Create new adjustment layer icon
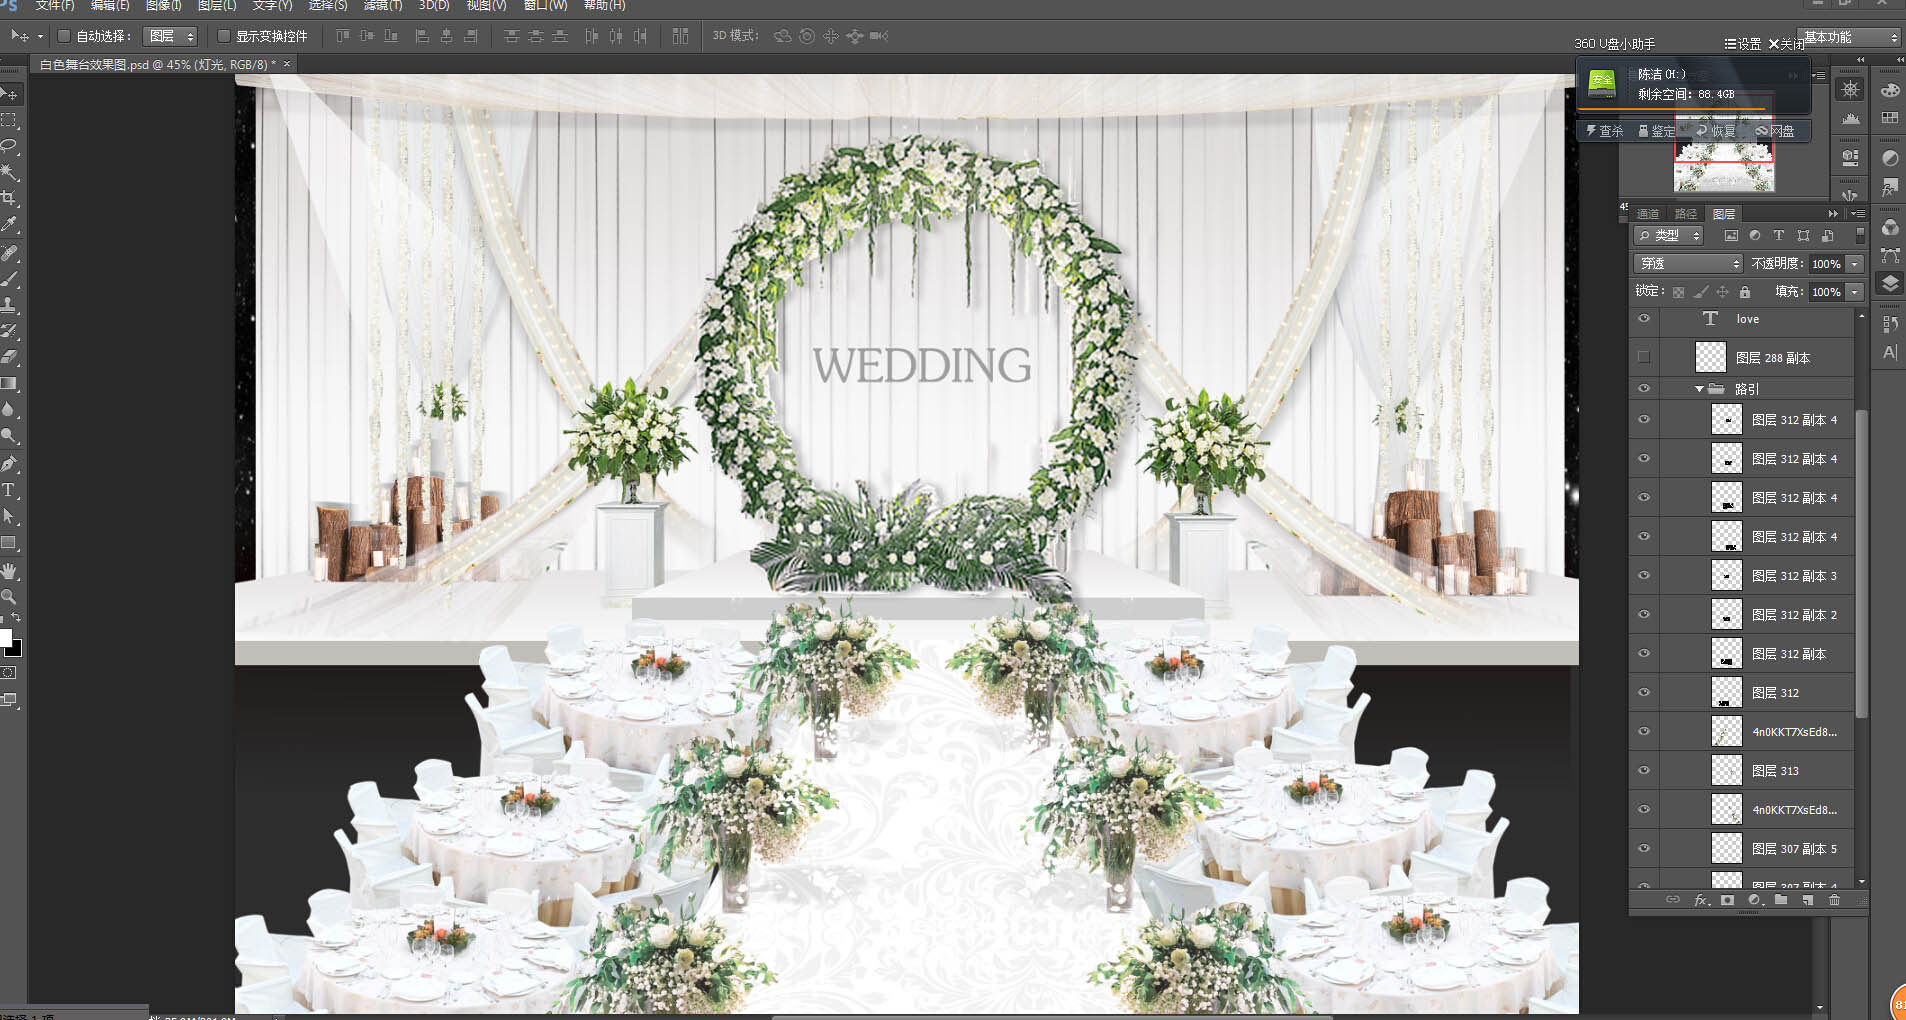This screenshot has width=1906, height=1020. click(x=1754, y=900)
